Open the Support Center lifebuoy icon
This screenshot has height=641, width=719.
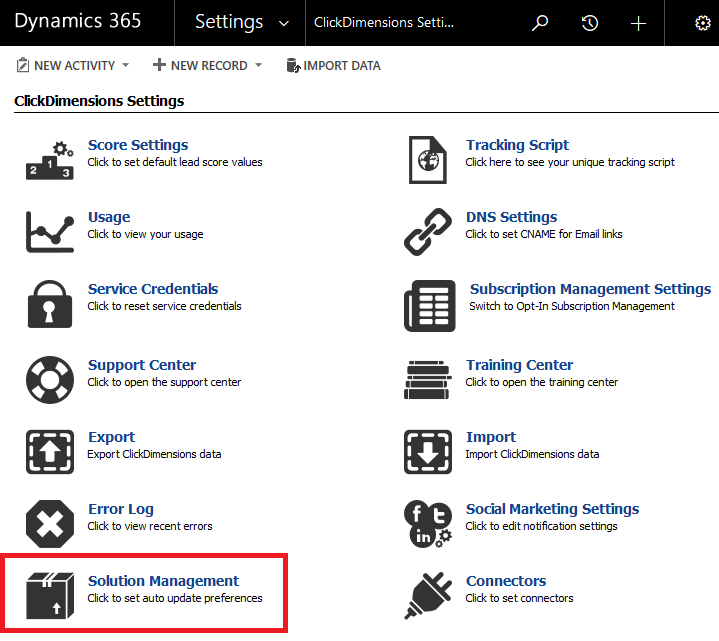(x=50, y=380)
